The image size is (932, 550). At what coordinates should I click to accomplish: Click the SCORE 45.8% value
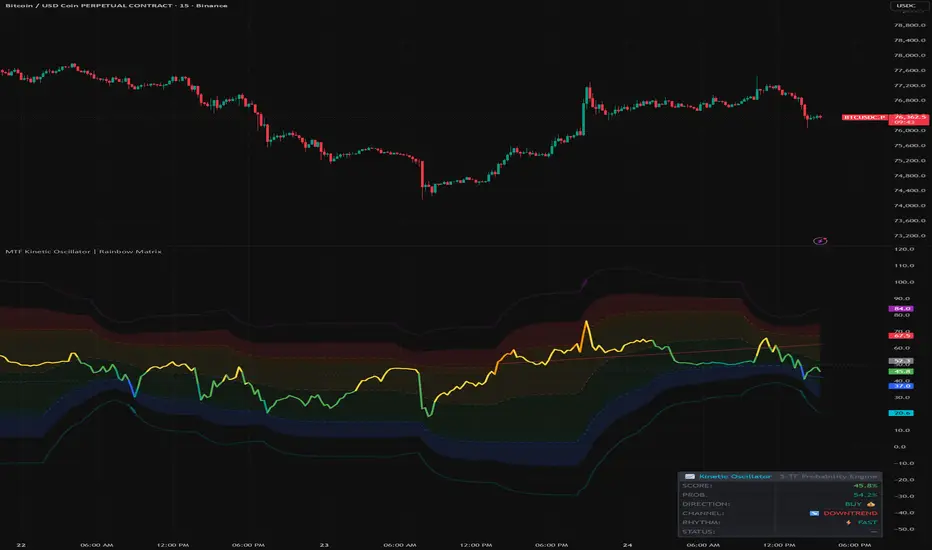pos(865,486)
